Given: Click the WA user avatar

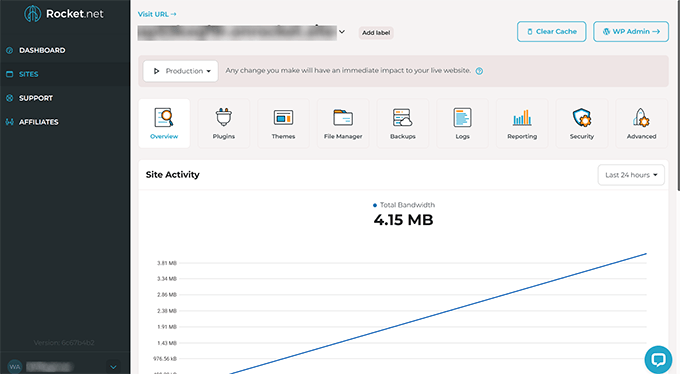Looking at the screenshot, I should point(15,367).
